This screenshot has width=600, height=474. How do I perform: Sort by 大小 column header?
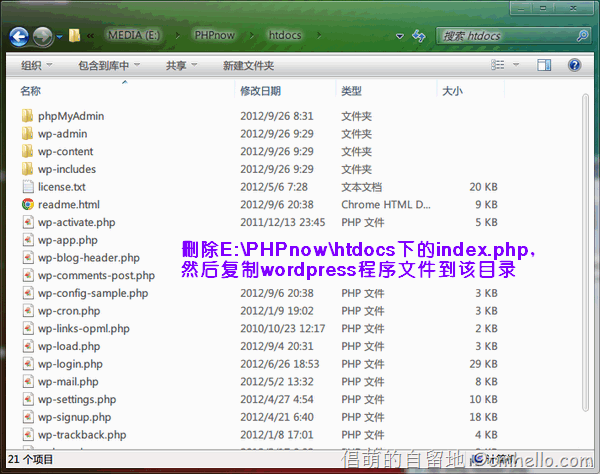[452, 91]
